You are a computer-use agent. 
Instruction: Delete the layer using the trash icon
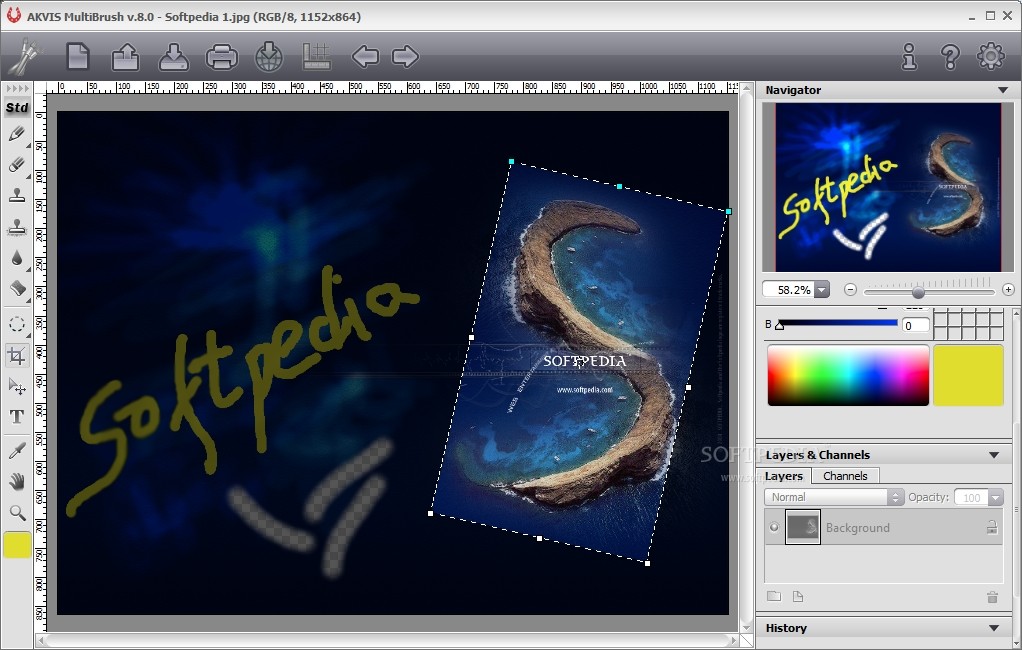coord(992,597)
